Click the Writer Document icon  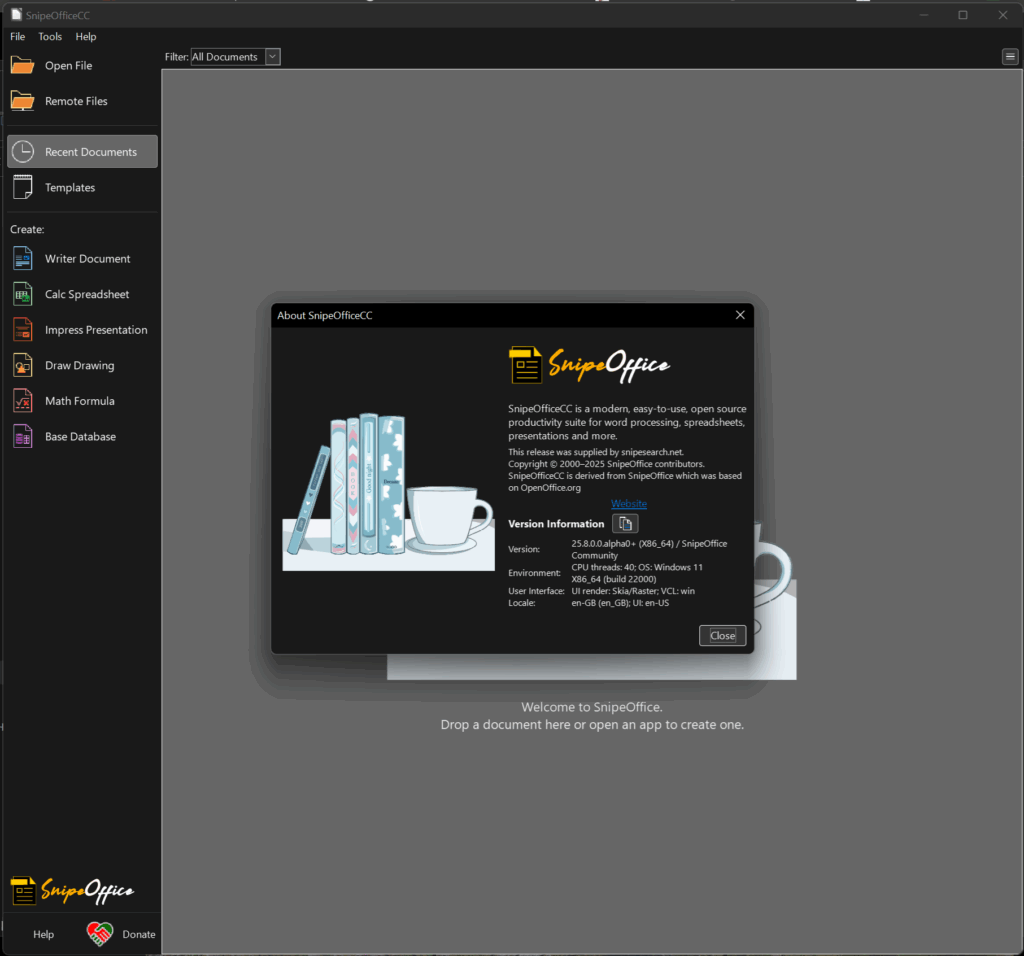(x=22, y=259)
